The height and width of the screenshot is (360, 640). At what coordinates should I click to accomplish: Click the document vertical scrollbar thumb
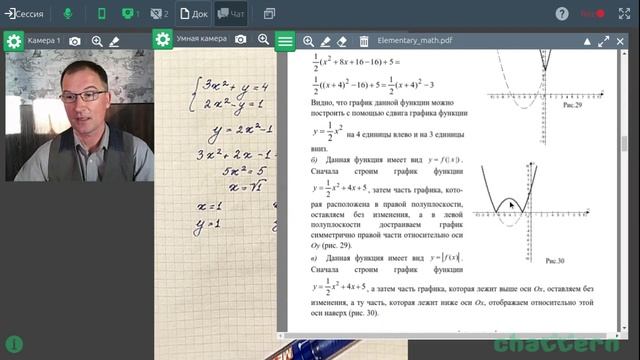click(x=624, y=144)
